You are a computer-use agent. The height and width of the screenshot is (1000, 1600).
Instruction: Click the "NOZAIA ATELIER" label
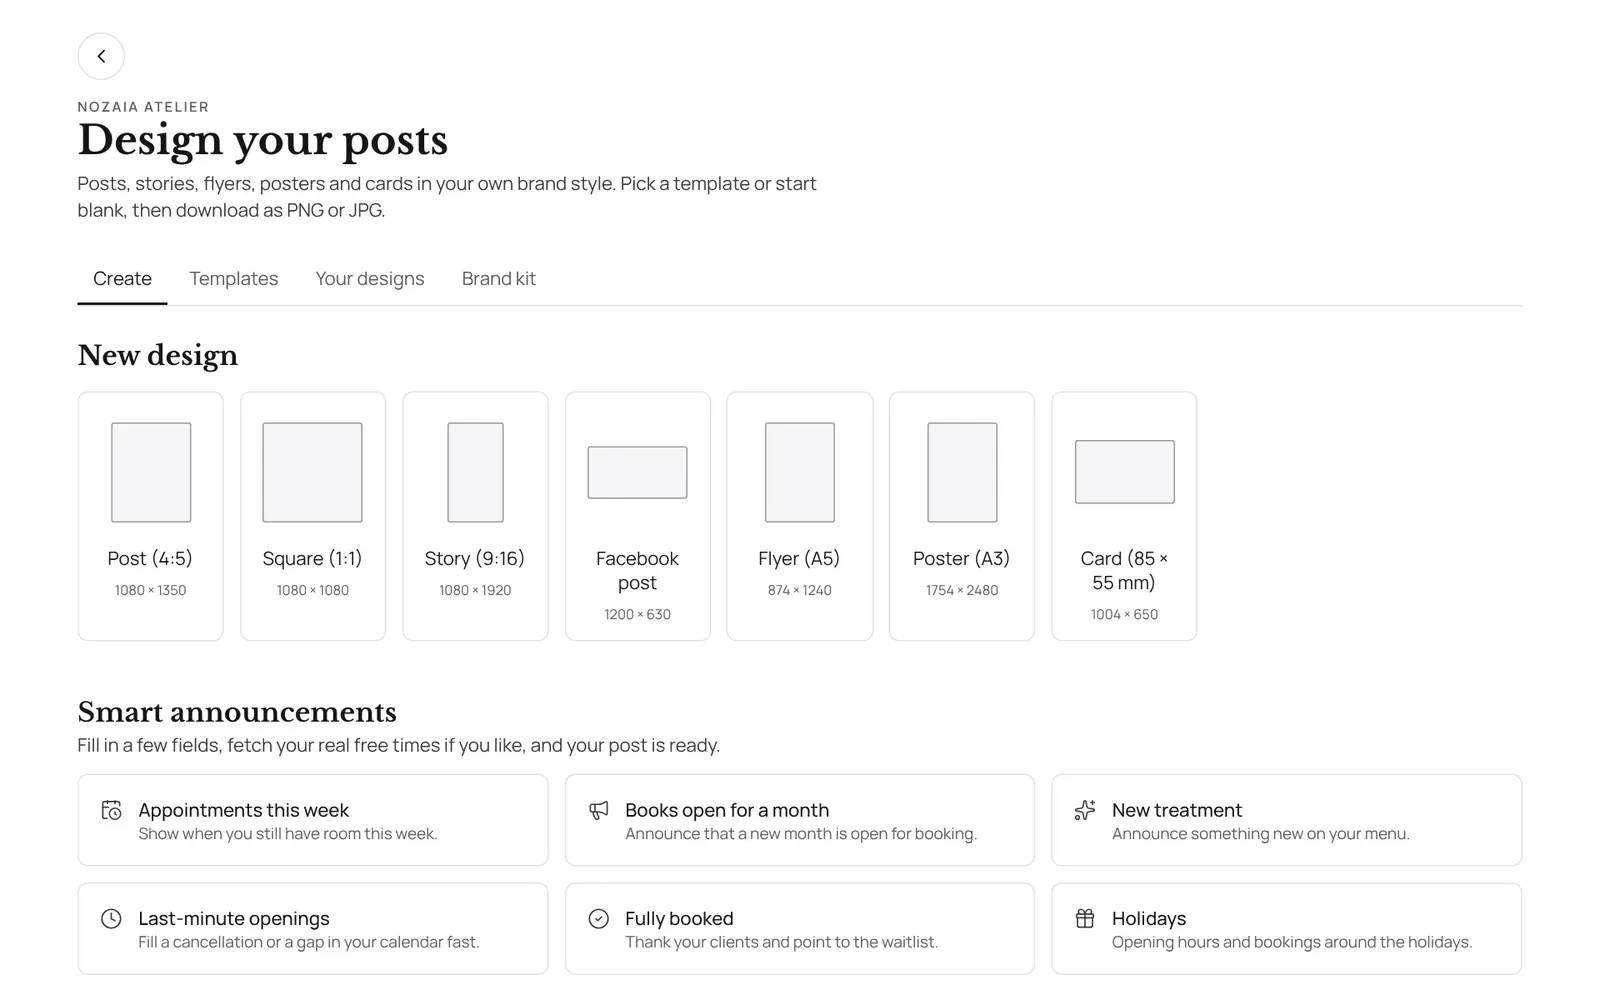tap(143, 107)
